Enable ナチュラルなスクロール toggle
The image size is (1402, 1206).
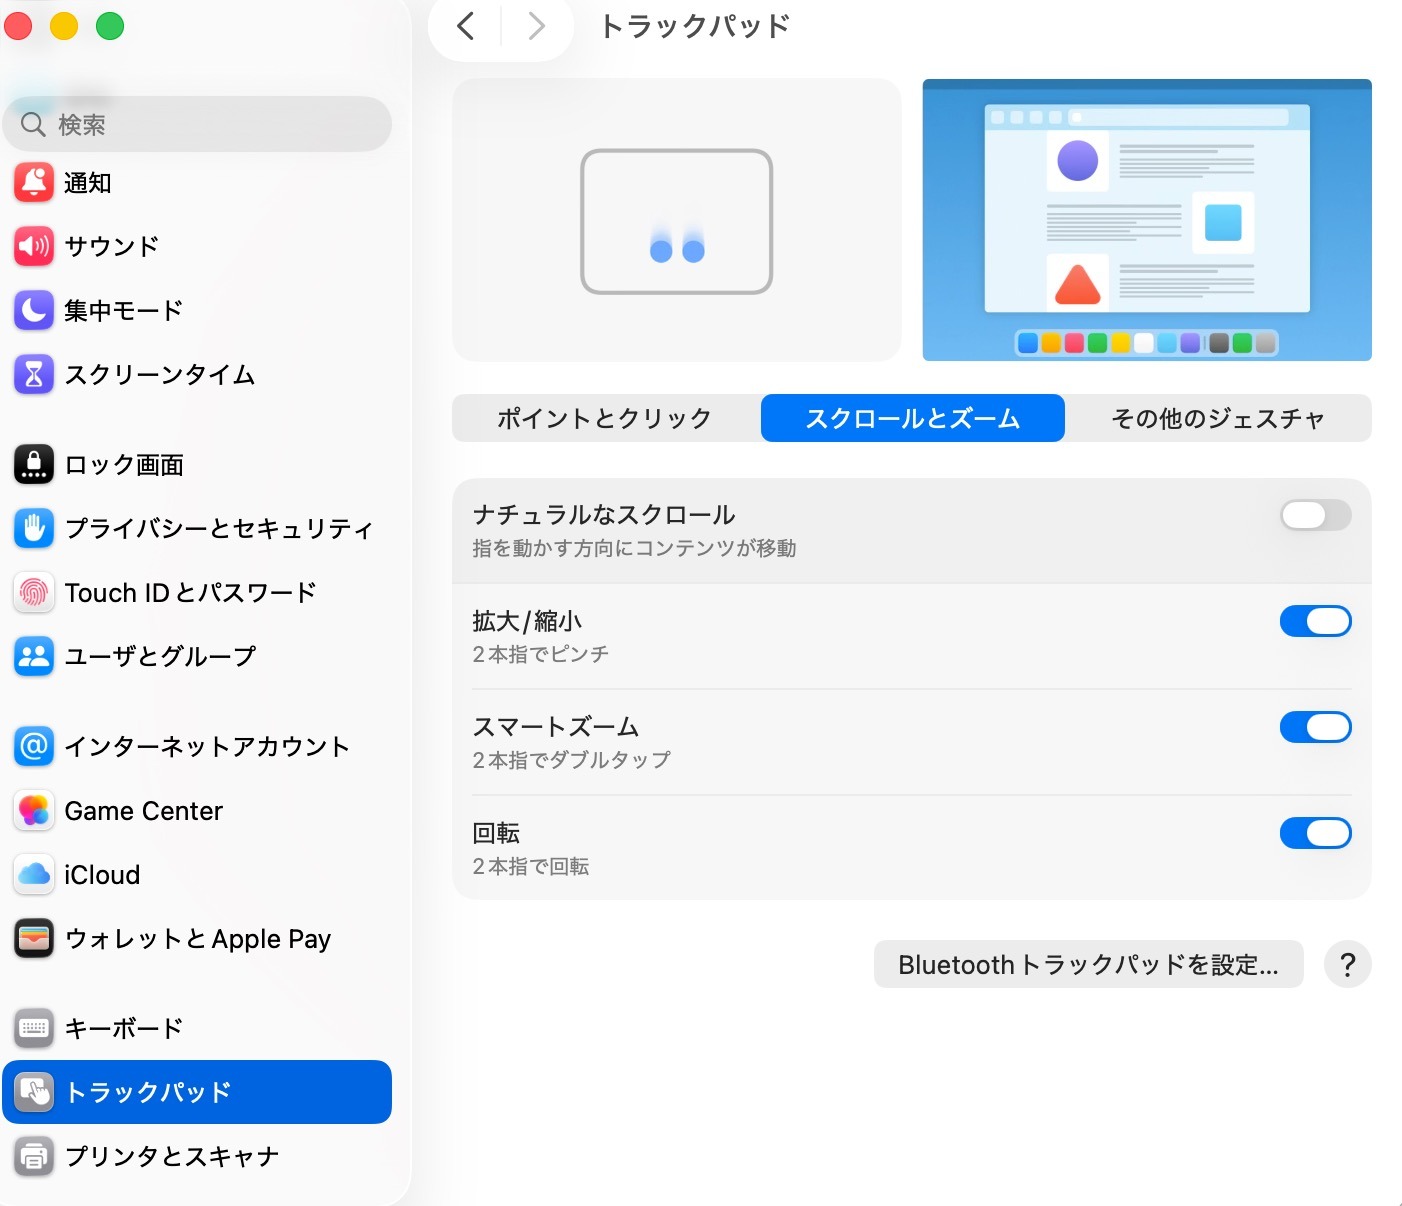[x=1315, y=516]
